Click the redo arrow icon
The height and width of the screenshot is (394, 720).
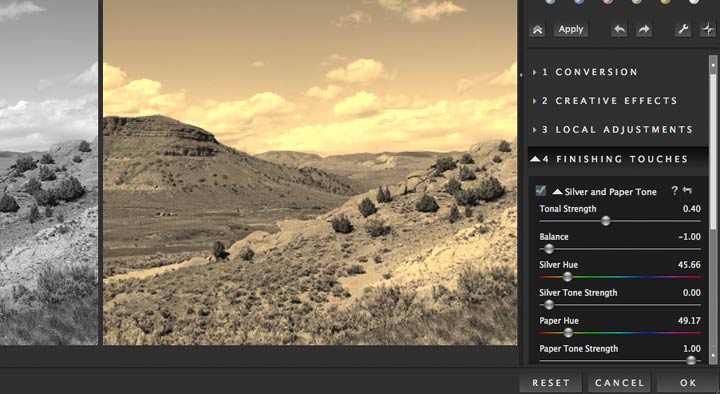click(x=644, y=30)
